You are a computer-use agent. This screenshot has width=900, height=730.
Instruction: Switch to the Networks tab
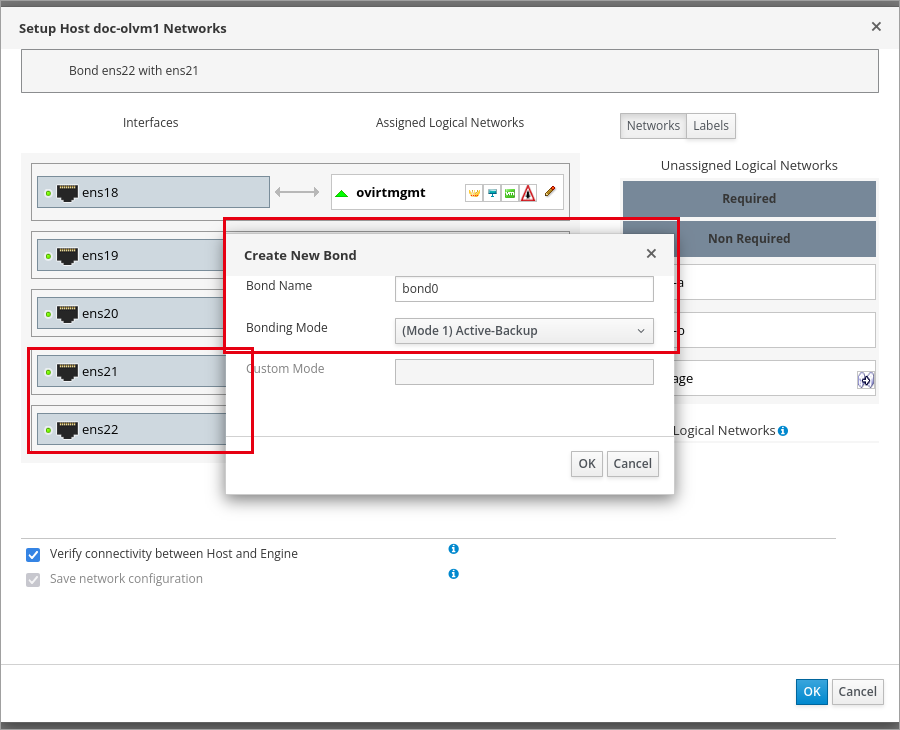[x=653, y=126]
